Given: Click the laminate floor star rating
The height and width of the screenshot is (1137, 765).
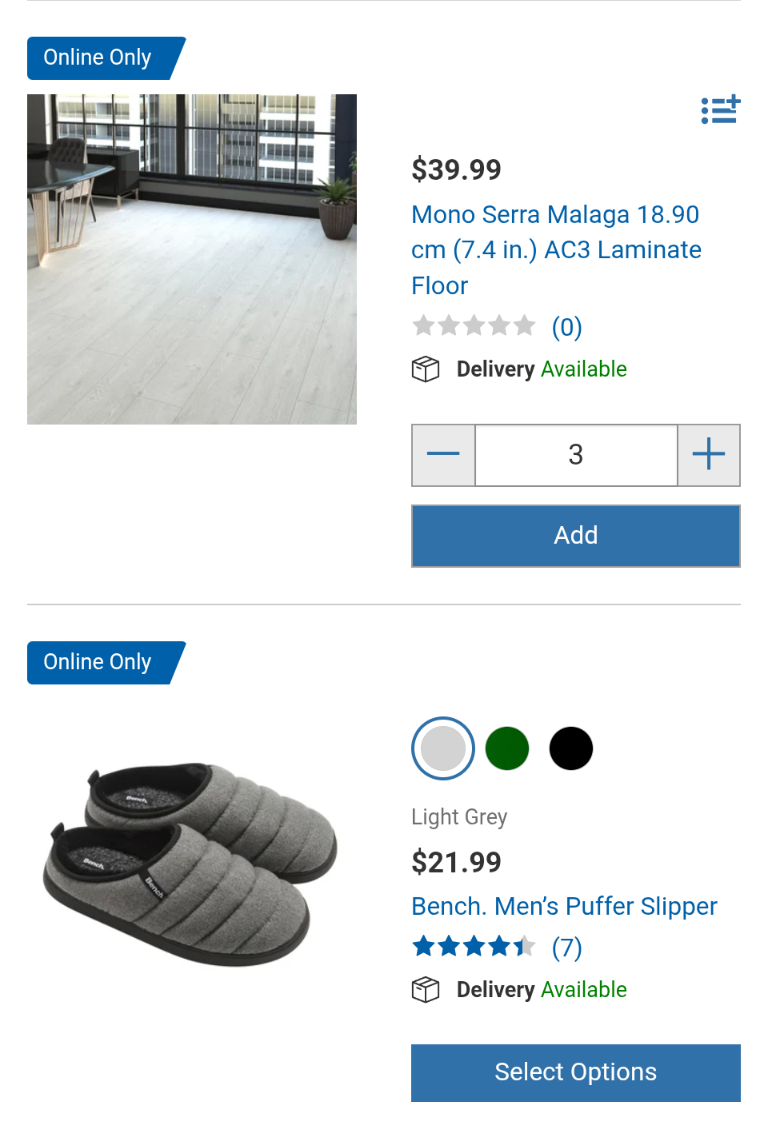Looking at the screenshot, I should click(474, 326).
